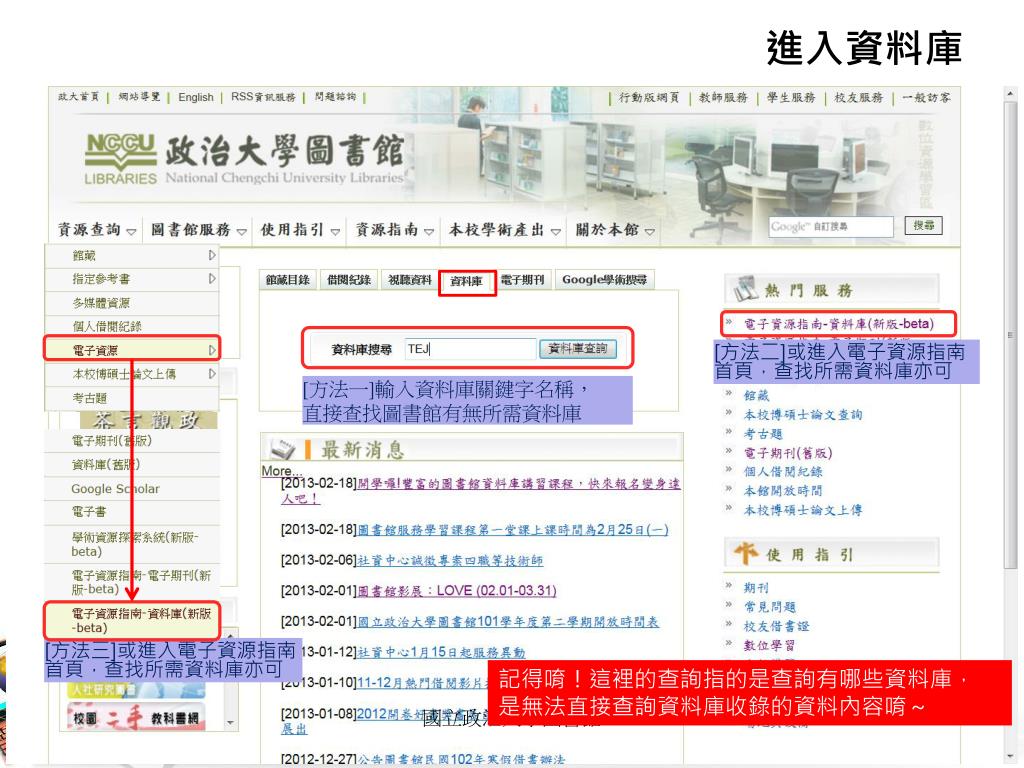Open news 社資中心1月15日起服務異動
This screenshot has width=1024, height=768.
click(441, 652)
